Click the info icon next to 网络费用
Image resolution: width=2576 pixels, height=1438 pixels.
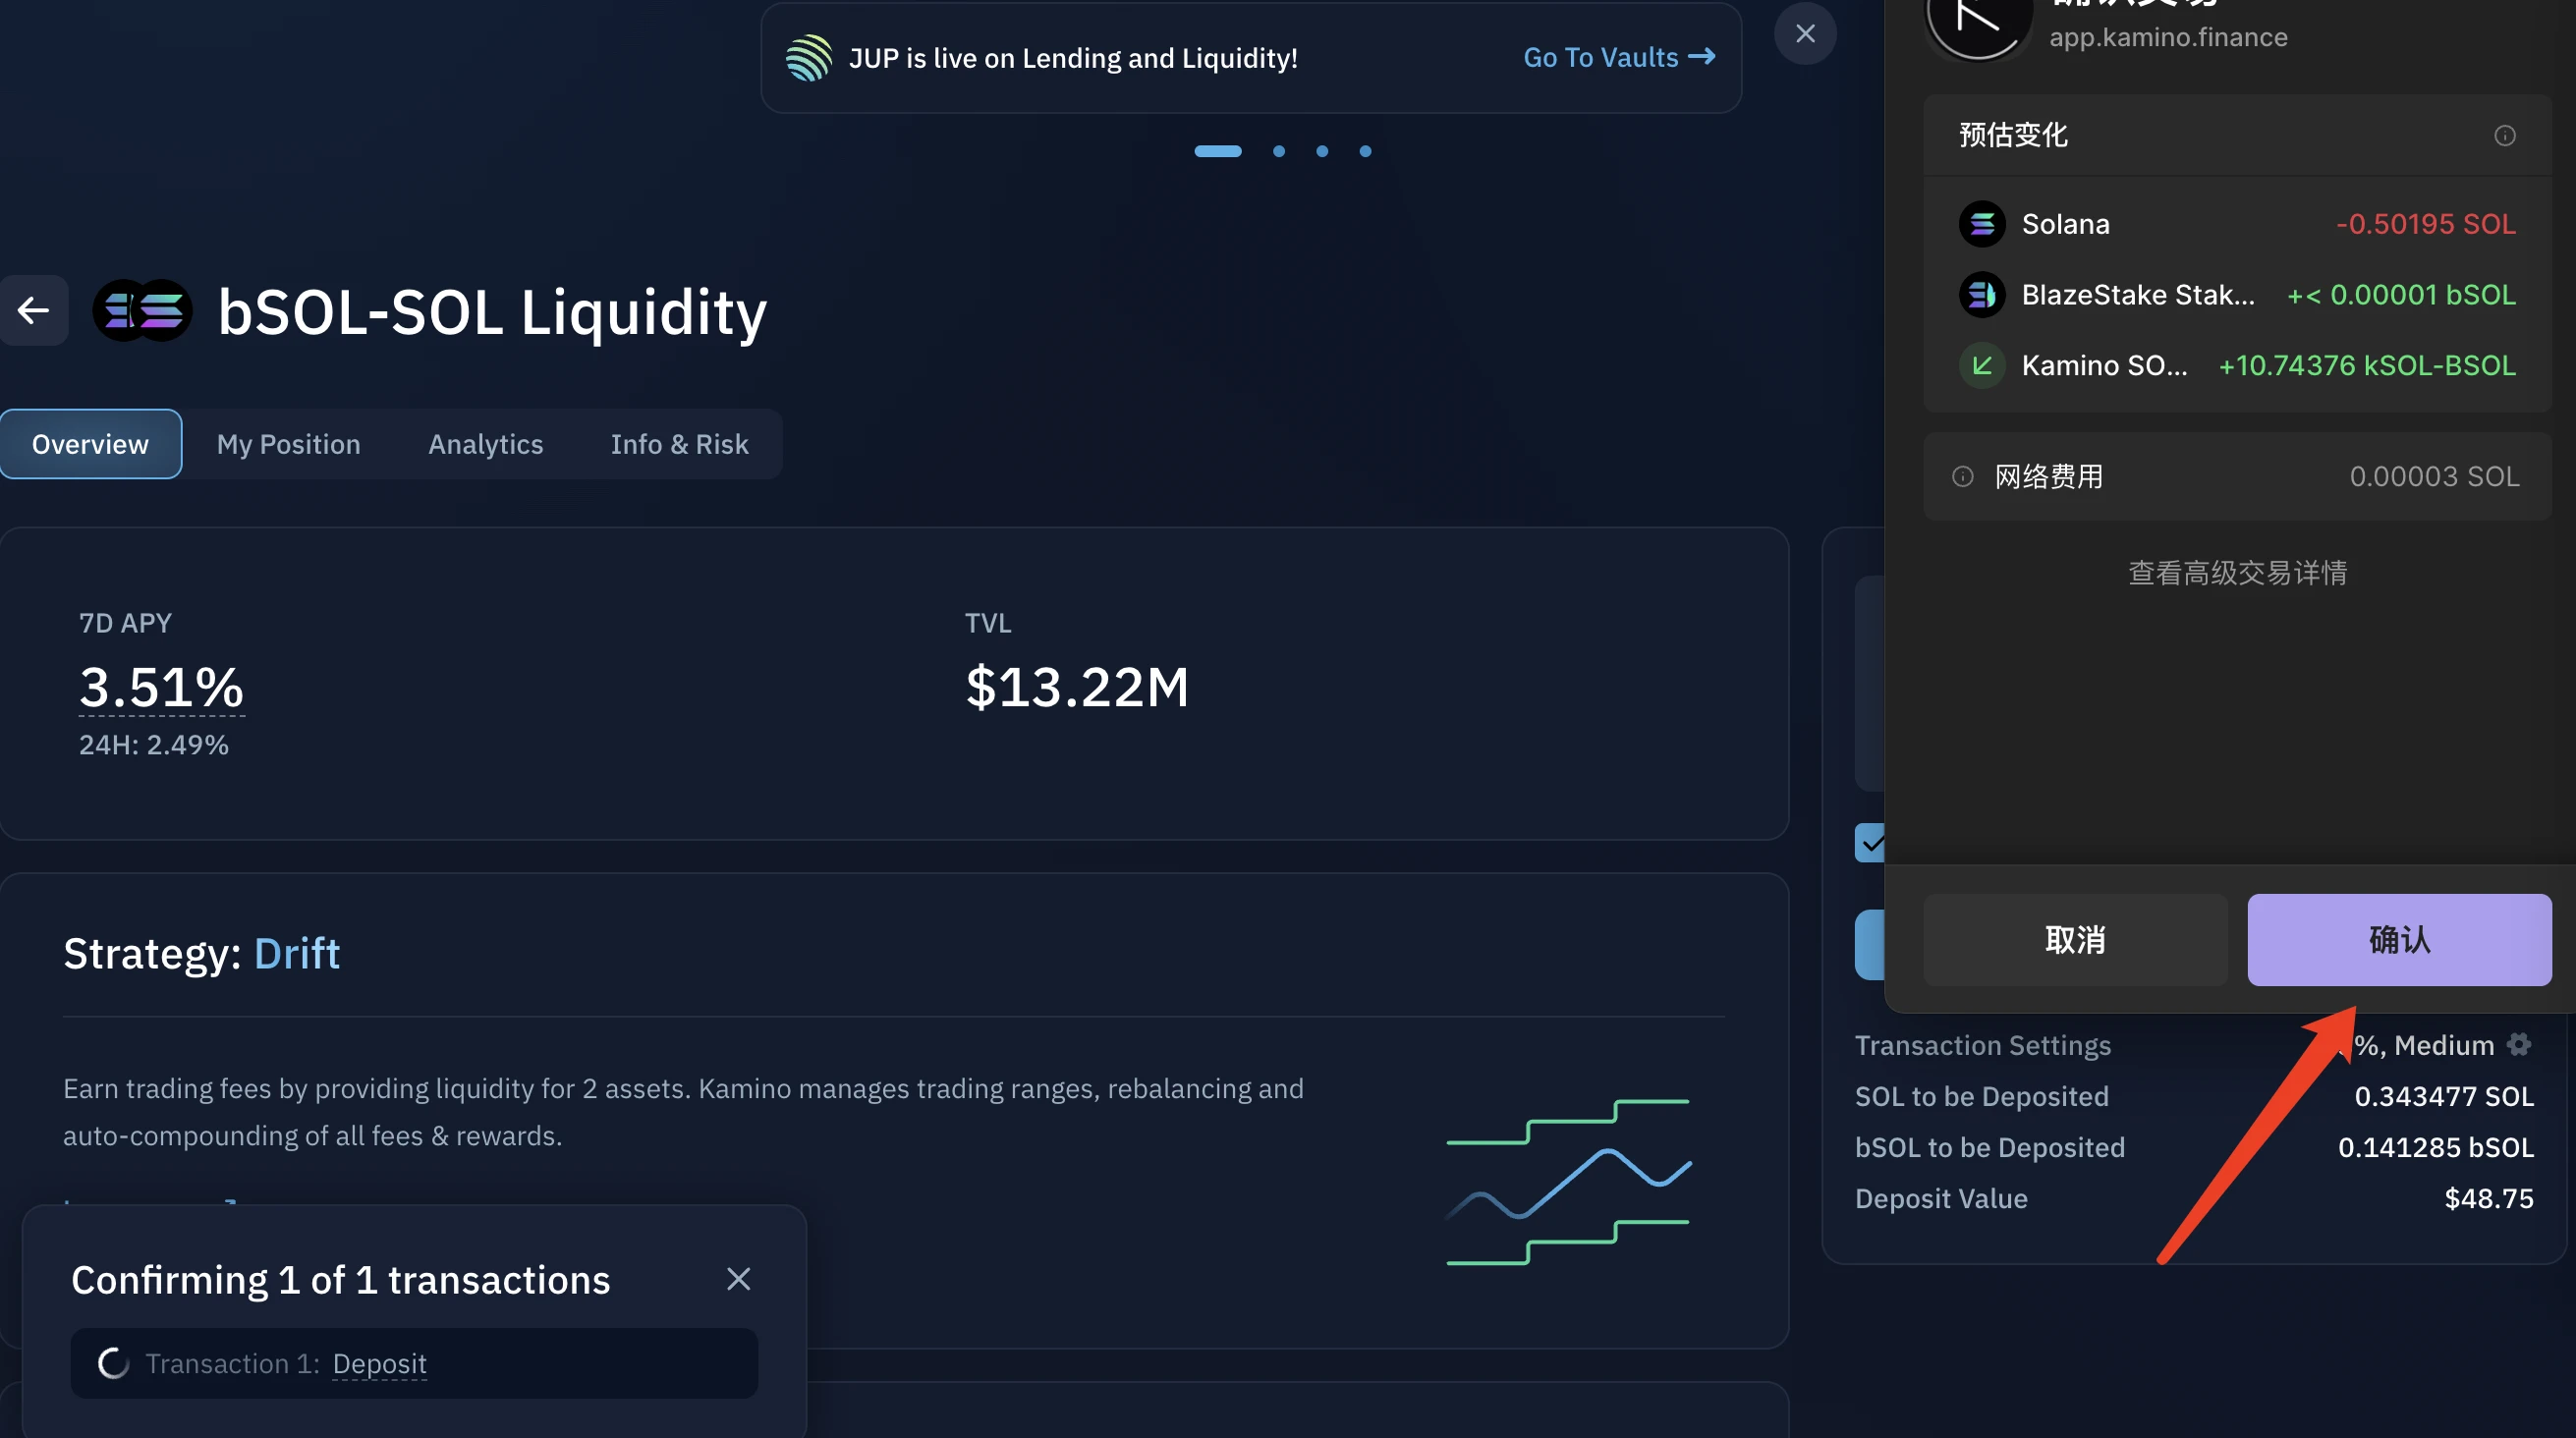1962,477
